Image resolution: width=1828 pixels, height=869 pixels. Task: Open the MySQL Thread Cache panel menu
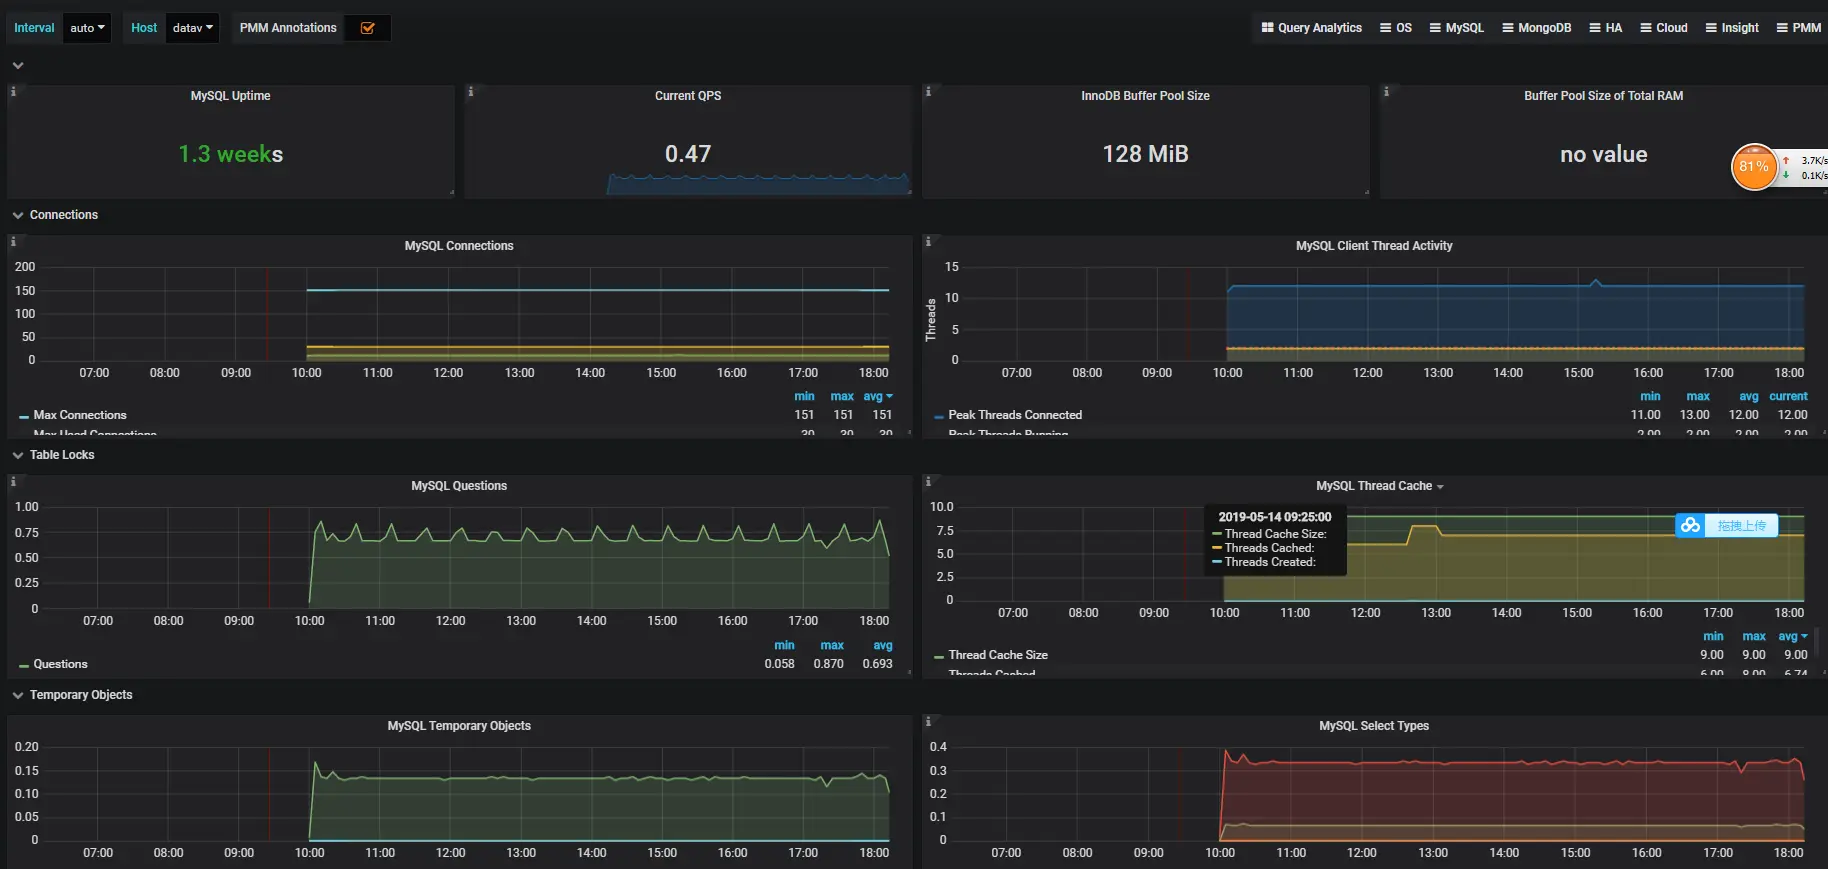[x=1440, y=487]
